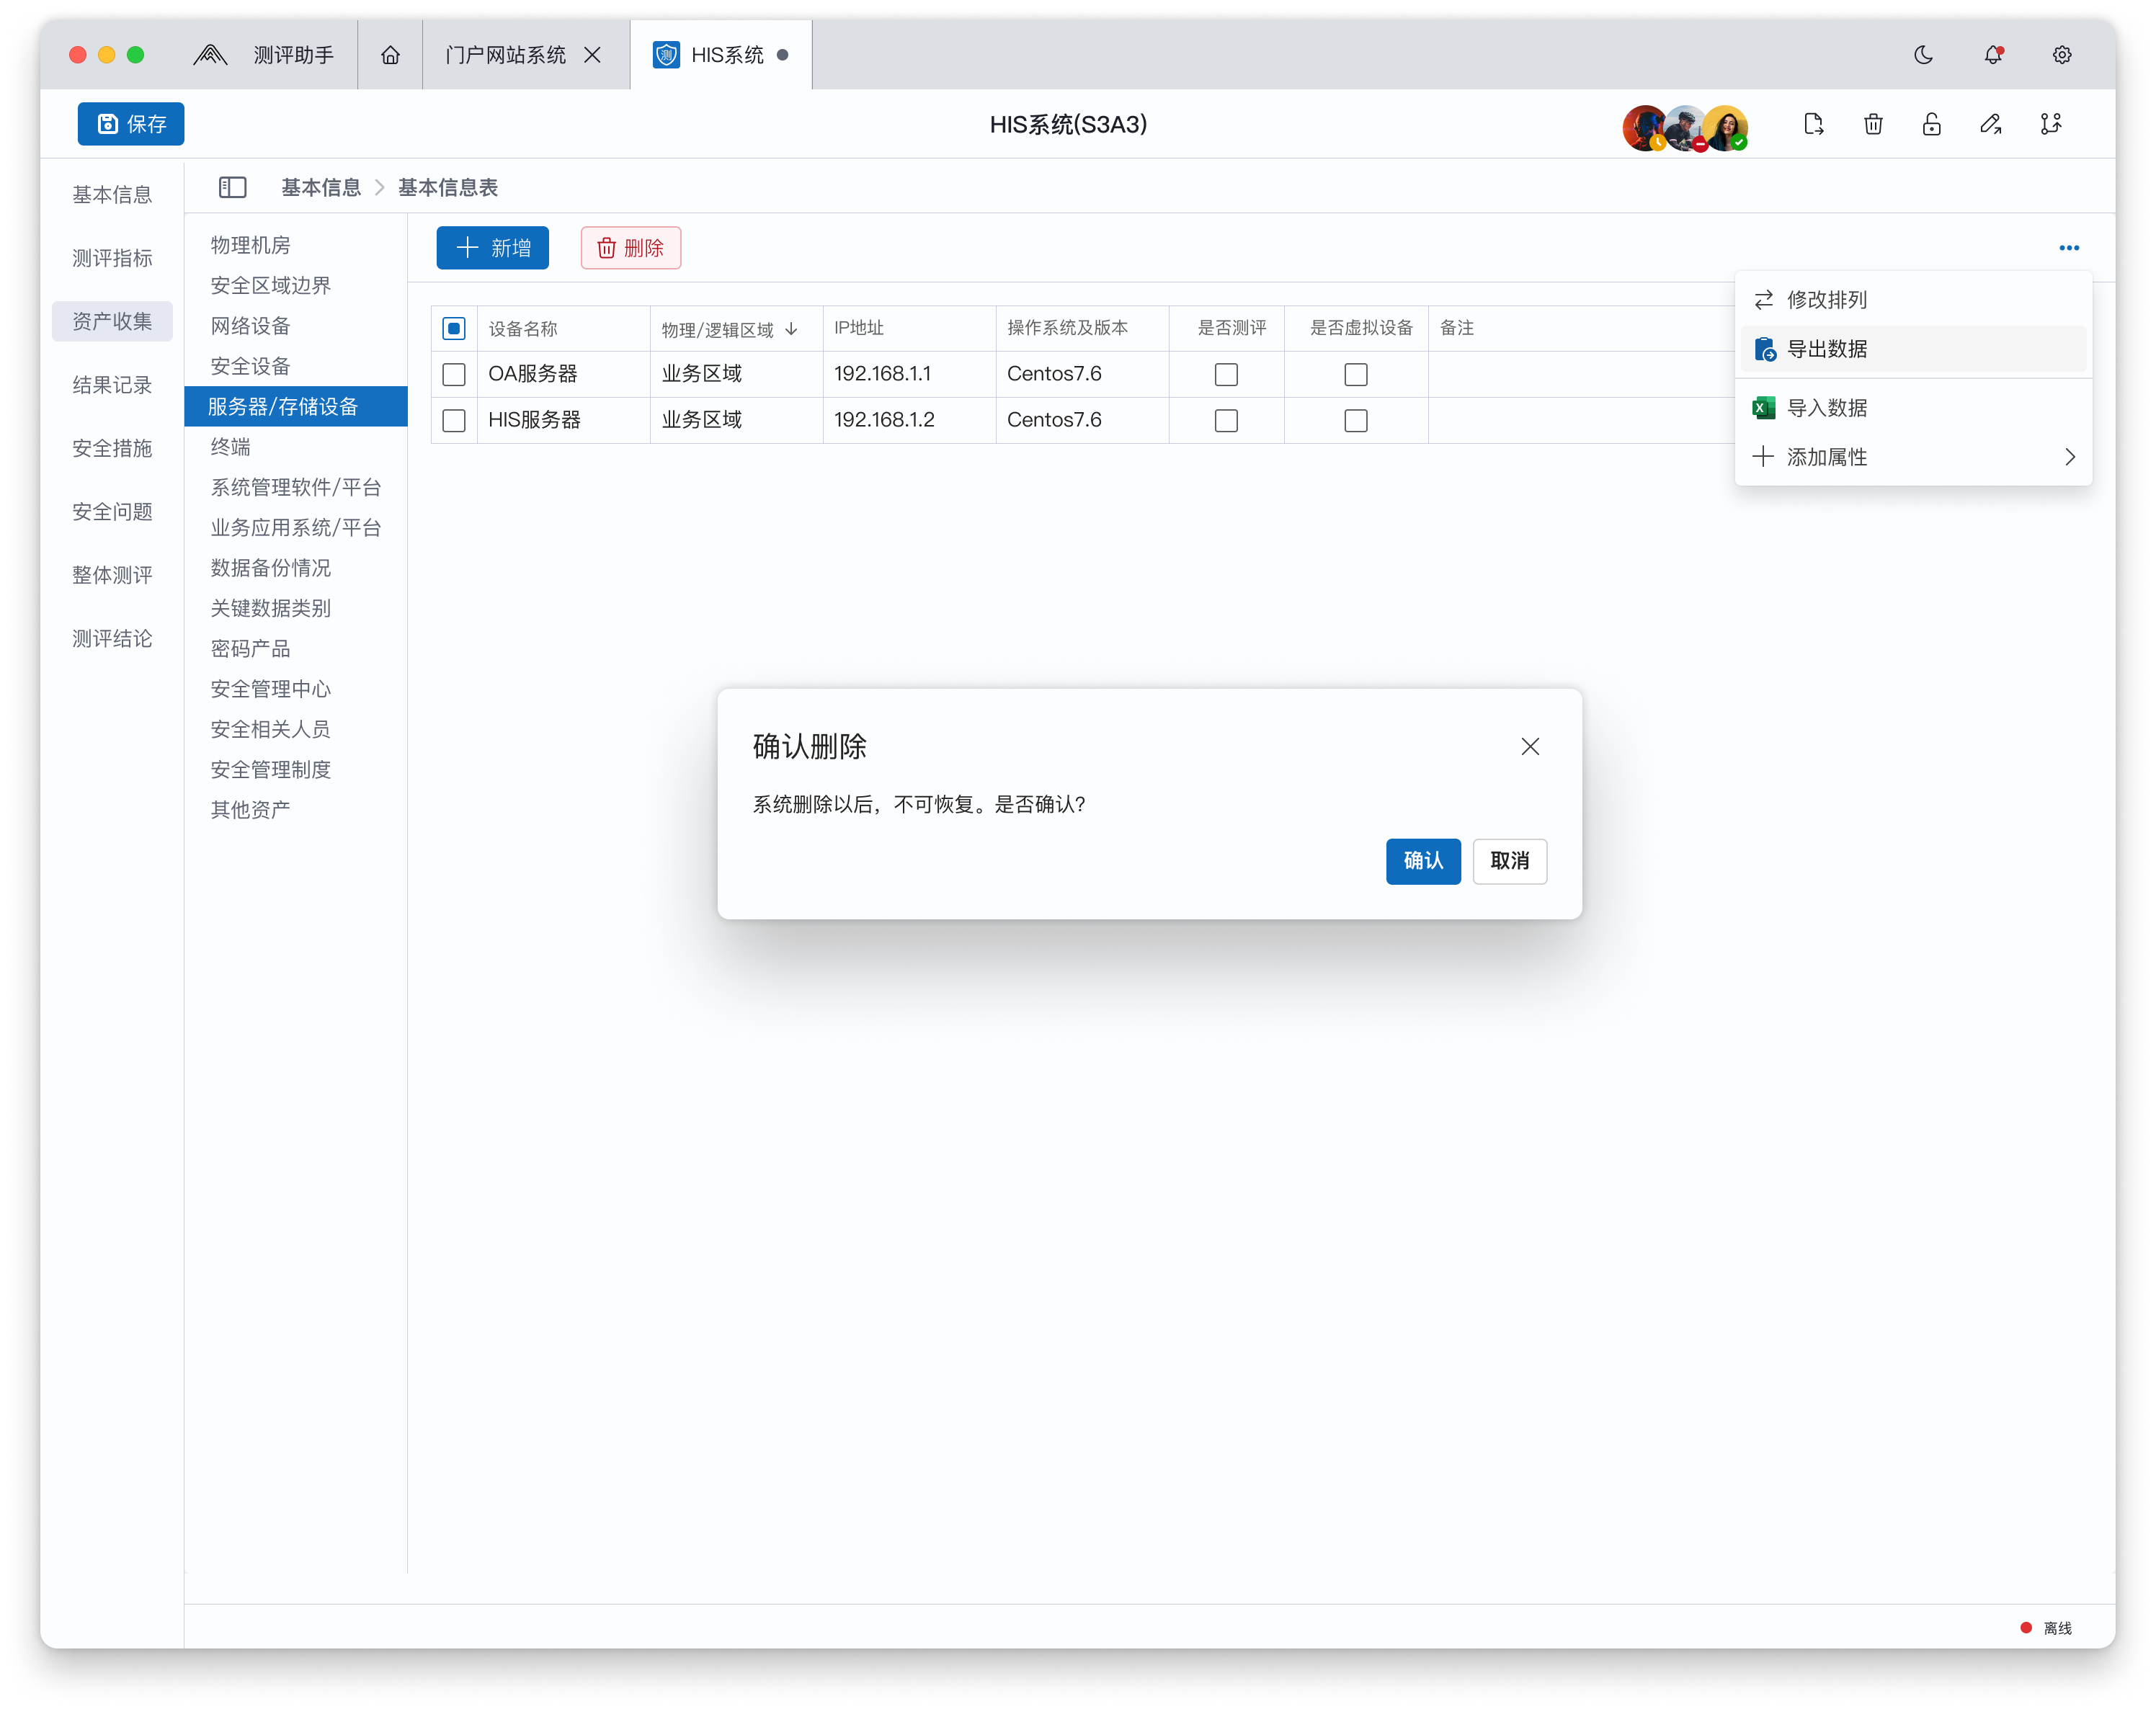Viewport: 2156px width, 1709px height.
Task: Switch to the 门户网站系统 tab
Action: [x=506, y=55]
